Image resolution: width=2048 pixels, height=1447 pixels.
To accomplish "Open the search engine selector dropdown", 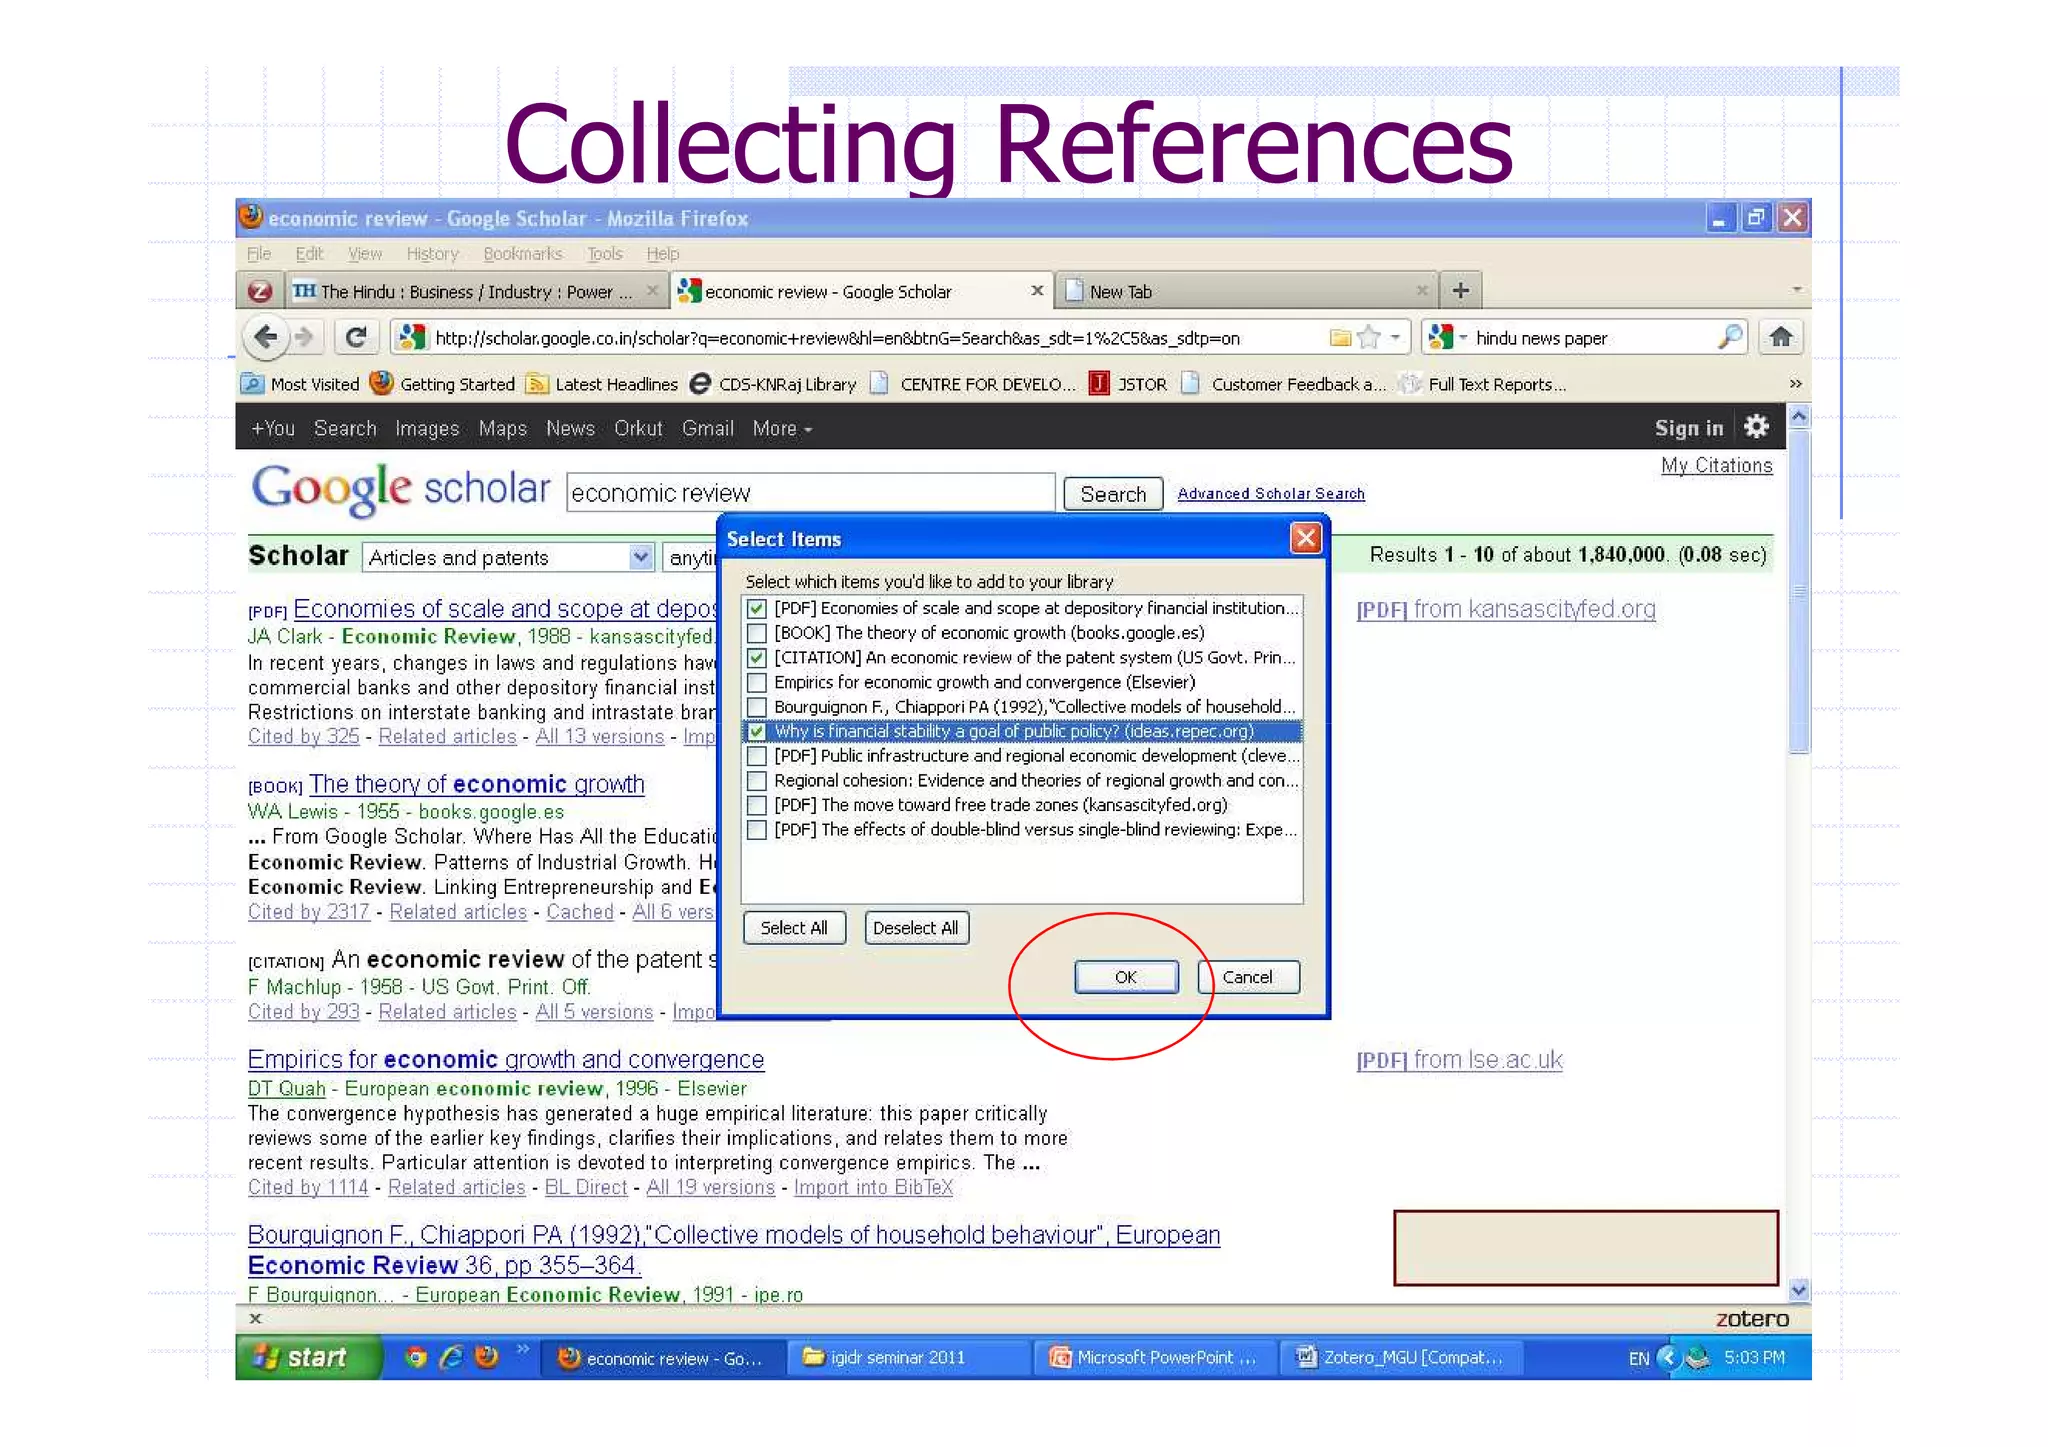I will [1463, 338].
